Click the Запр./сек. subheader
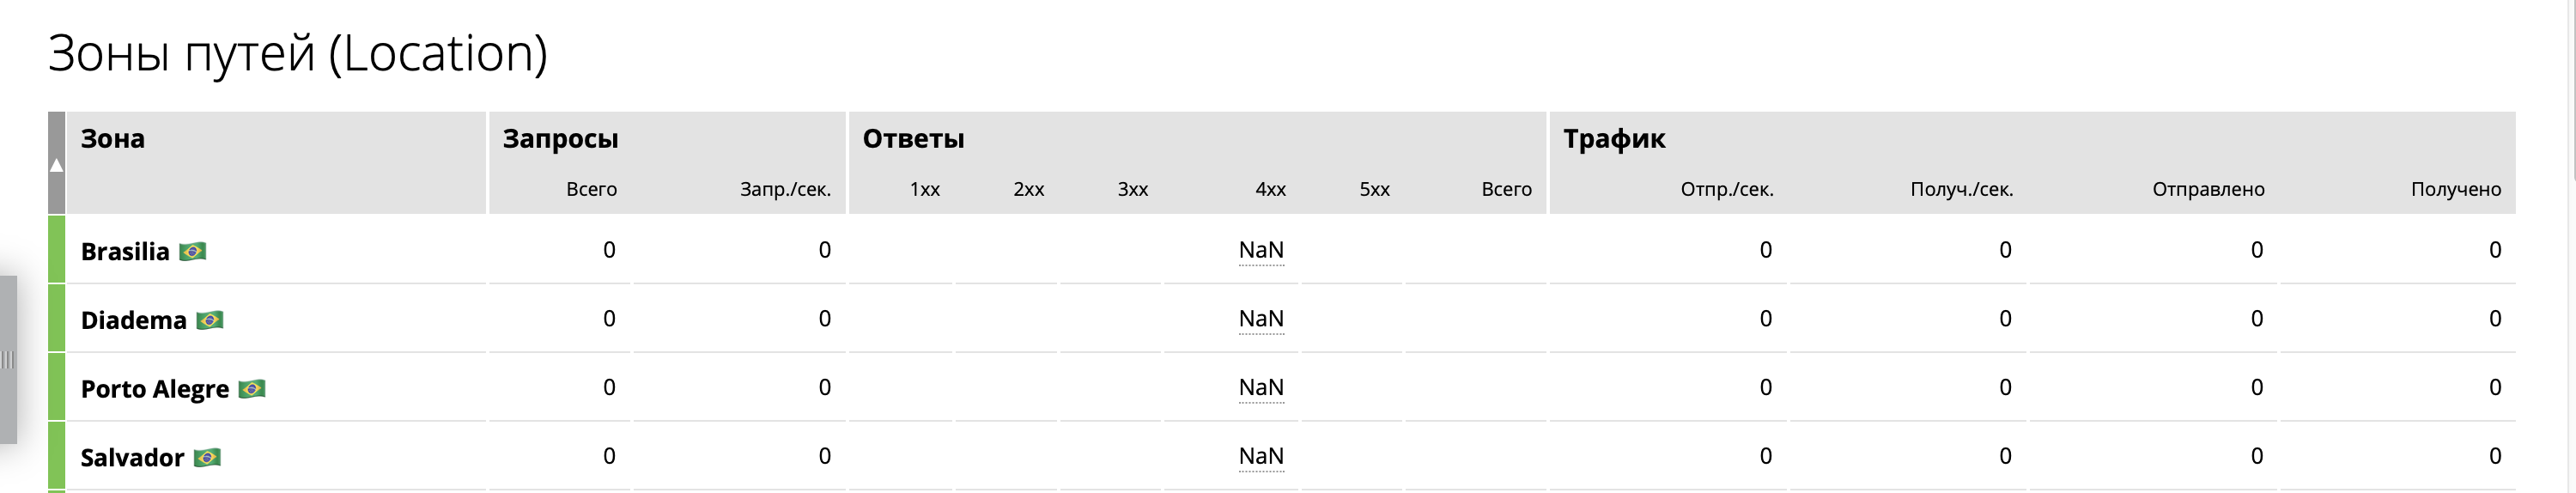The image size is (2576, 493). coord(785,189)
